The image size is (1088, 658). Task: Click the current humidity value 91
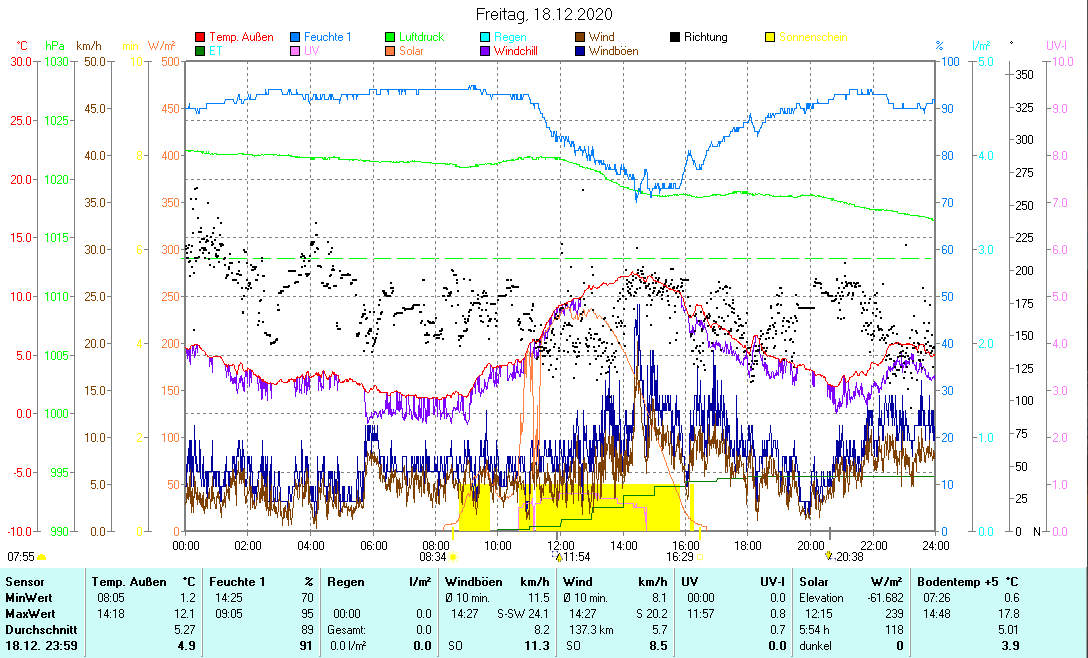click(307, 646)
